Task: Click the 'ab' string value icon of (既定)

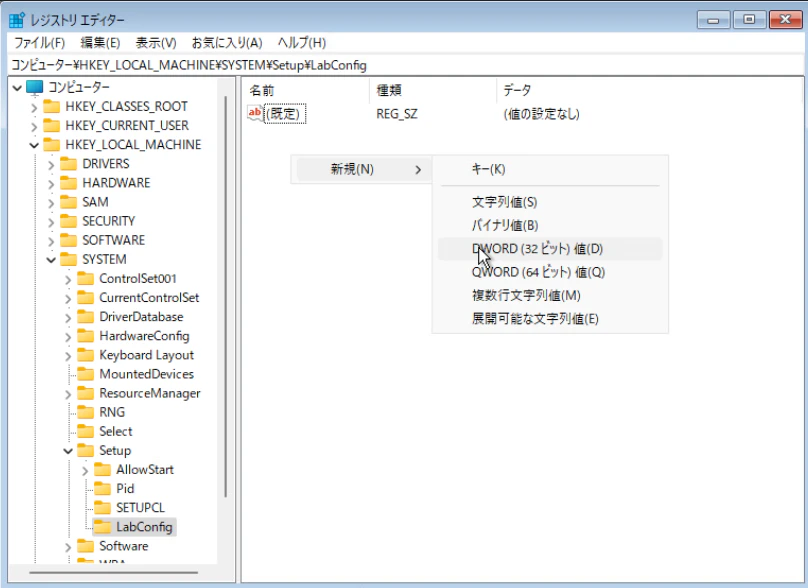Action: click(255, 113)
